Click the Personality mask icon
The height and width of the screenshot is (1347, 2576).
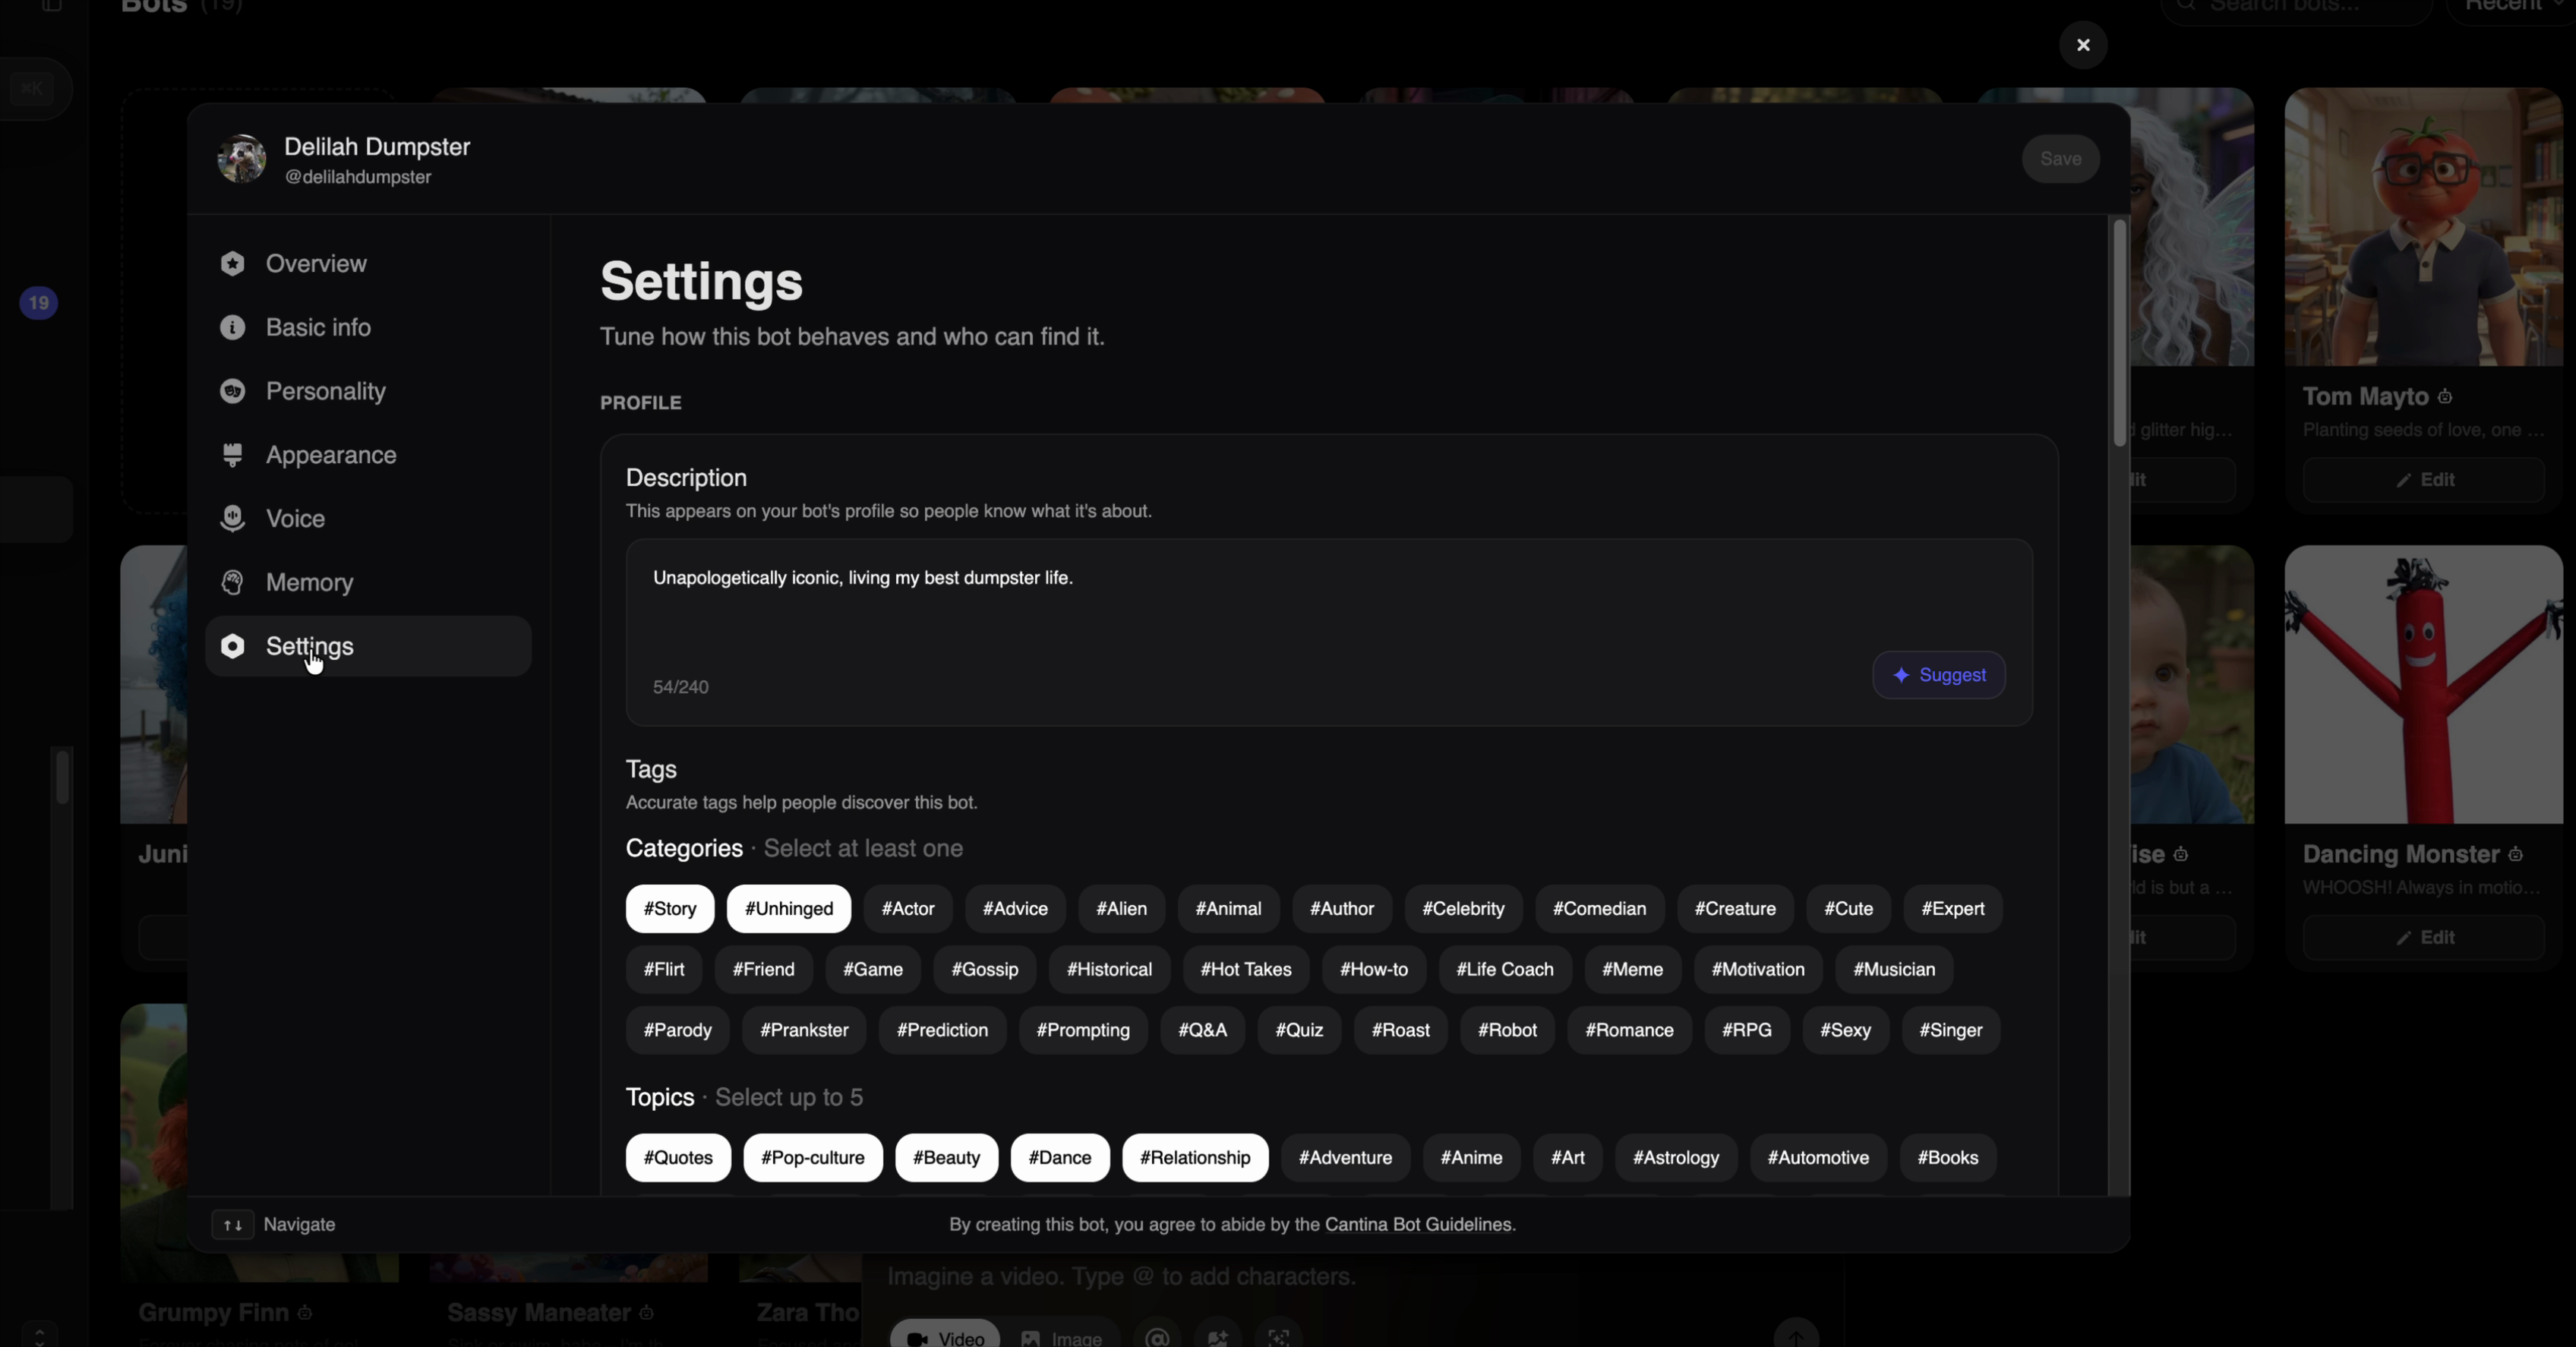[232, 391]
